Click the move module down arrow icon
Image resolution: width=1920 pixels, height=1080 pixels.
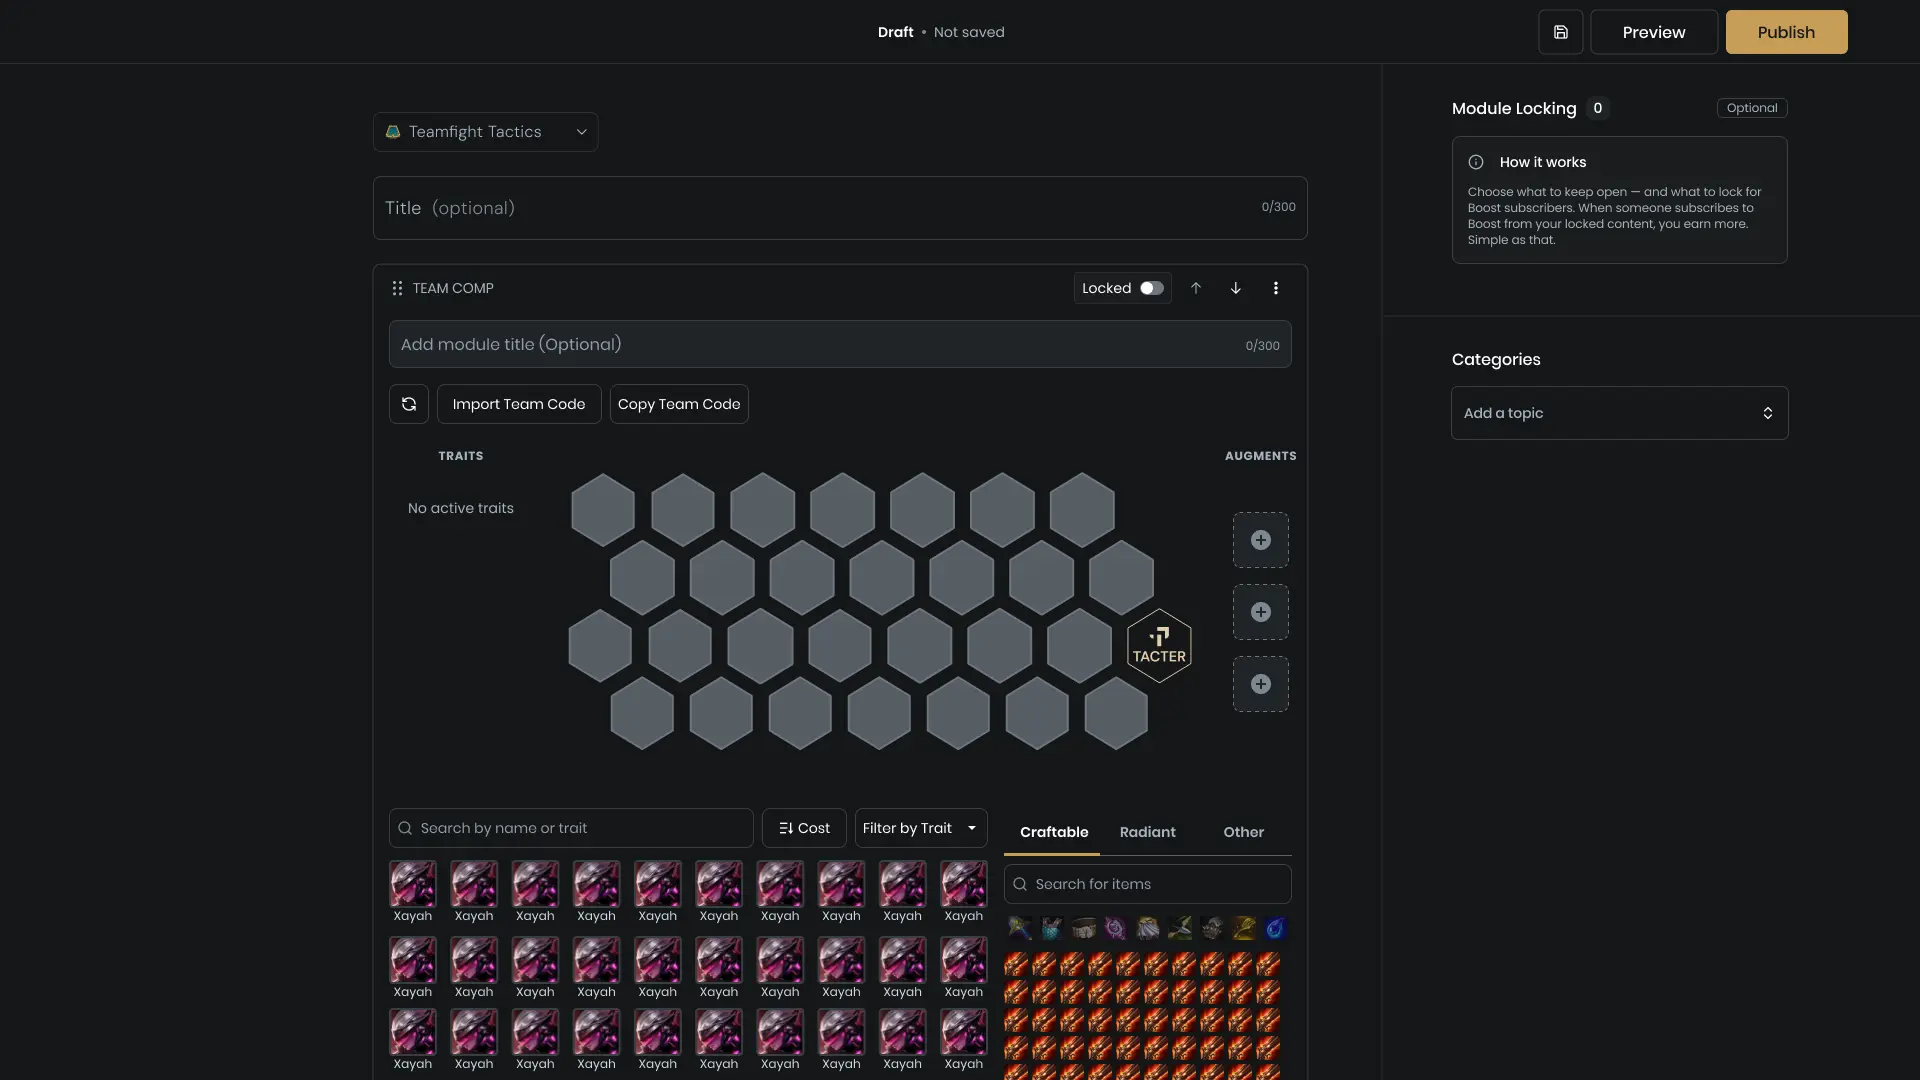pyautogui.click(x=1235, y=288)
